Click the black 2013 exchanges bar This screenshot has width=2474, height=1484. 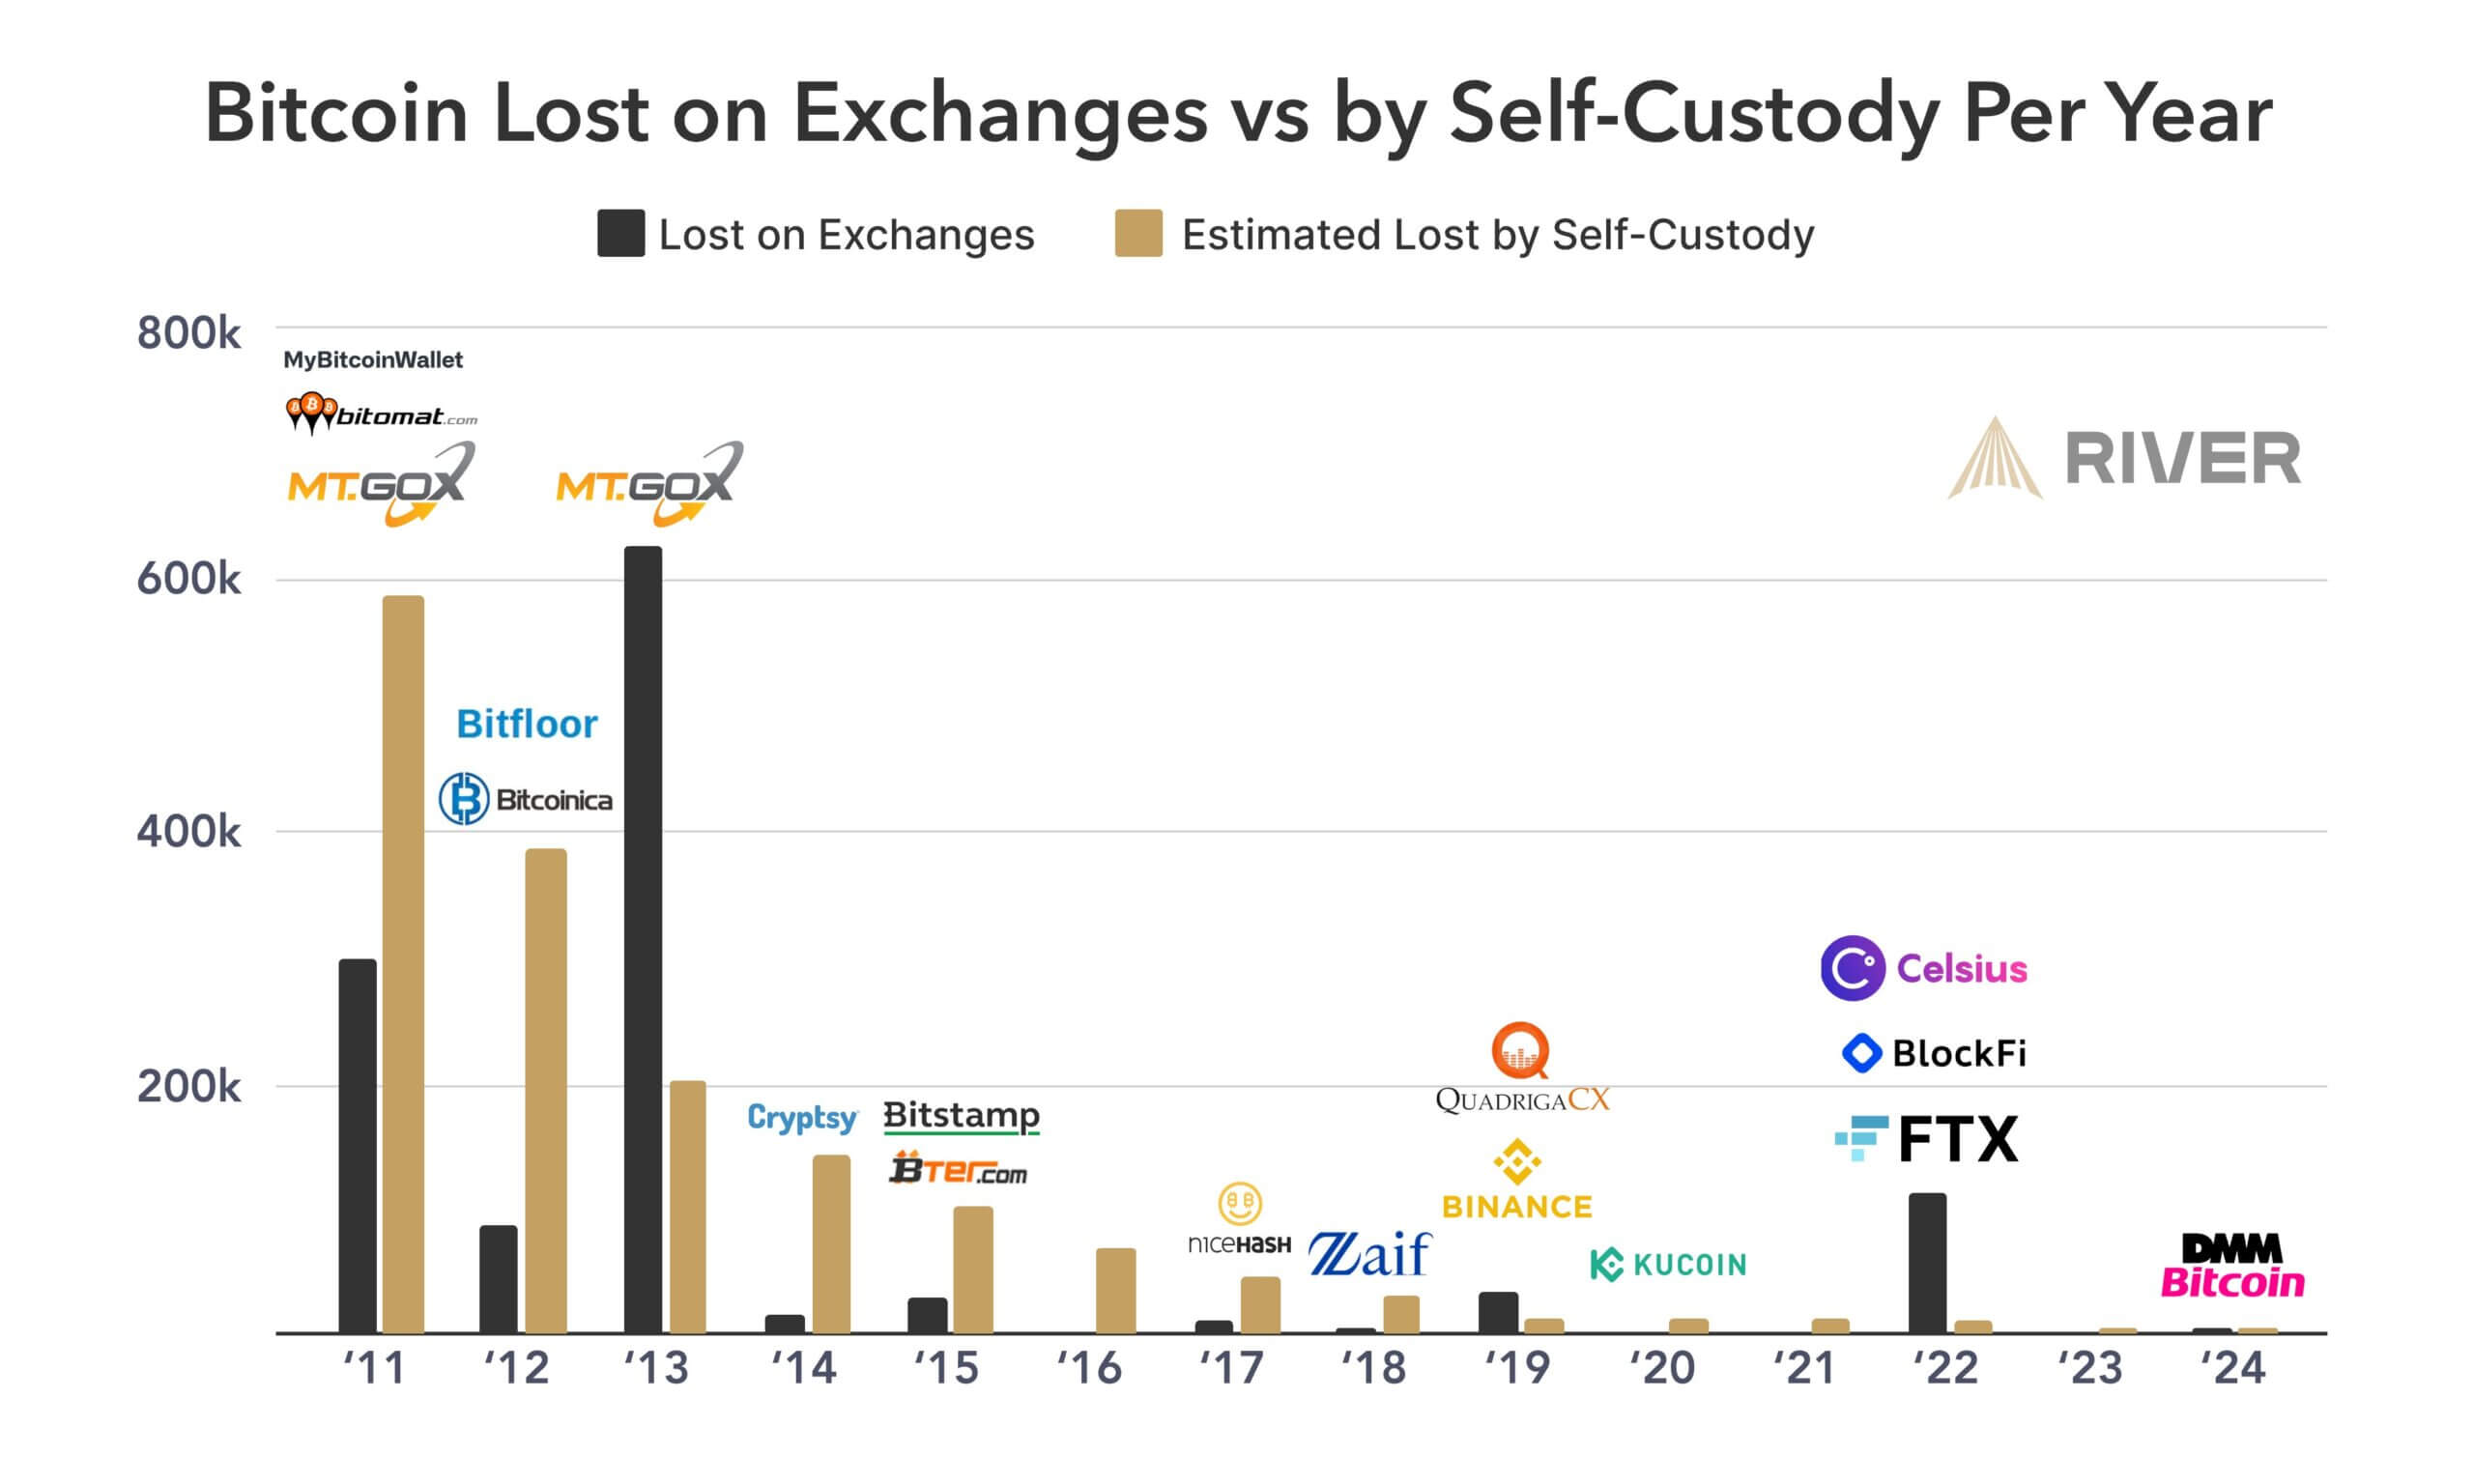point(643,939)
